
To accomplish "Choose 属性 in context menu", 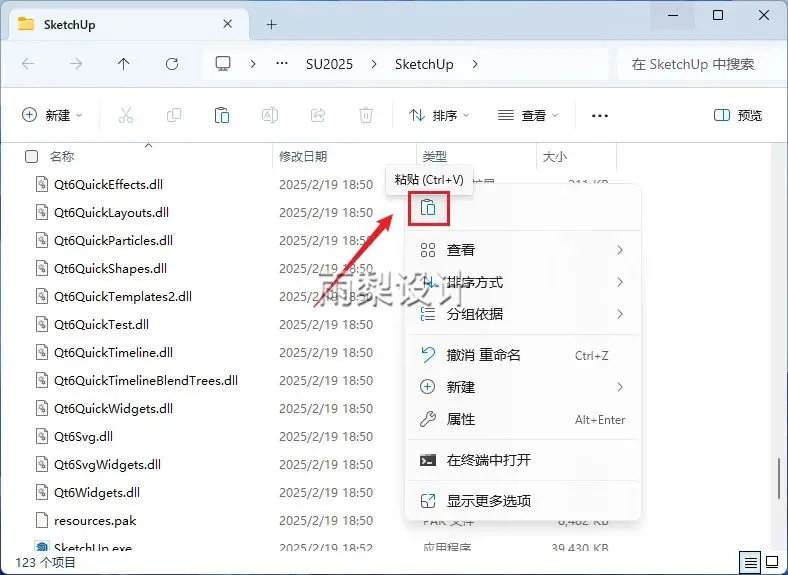I will pyautogui.click(x=523, y=419).
